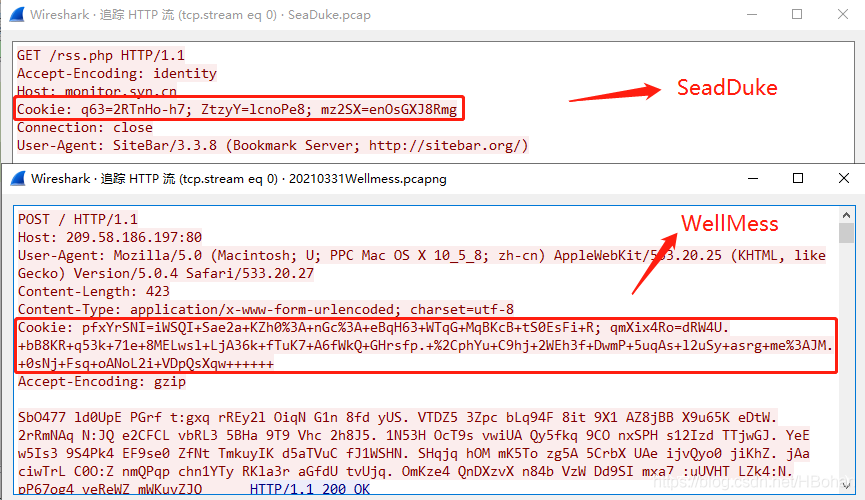Click the 'POST / HTTP/1.1' line
Image resolution: width=865 pixels, height=500 pixels.
(x=77, y=219)
